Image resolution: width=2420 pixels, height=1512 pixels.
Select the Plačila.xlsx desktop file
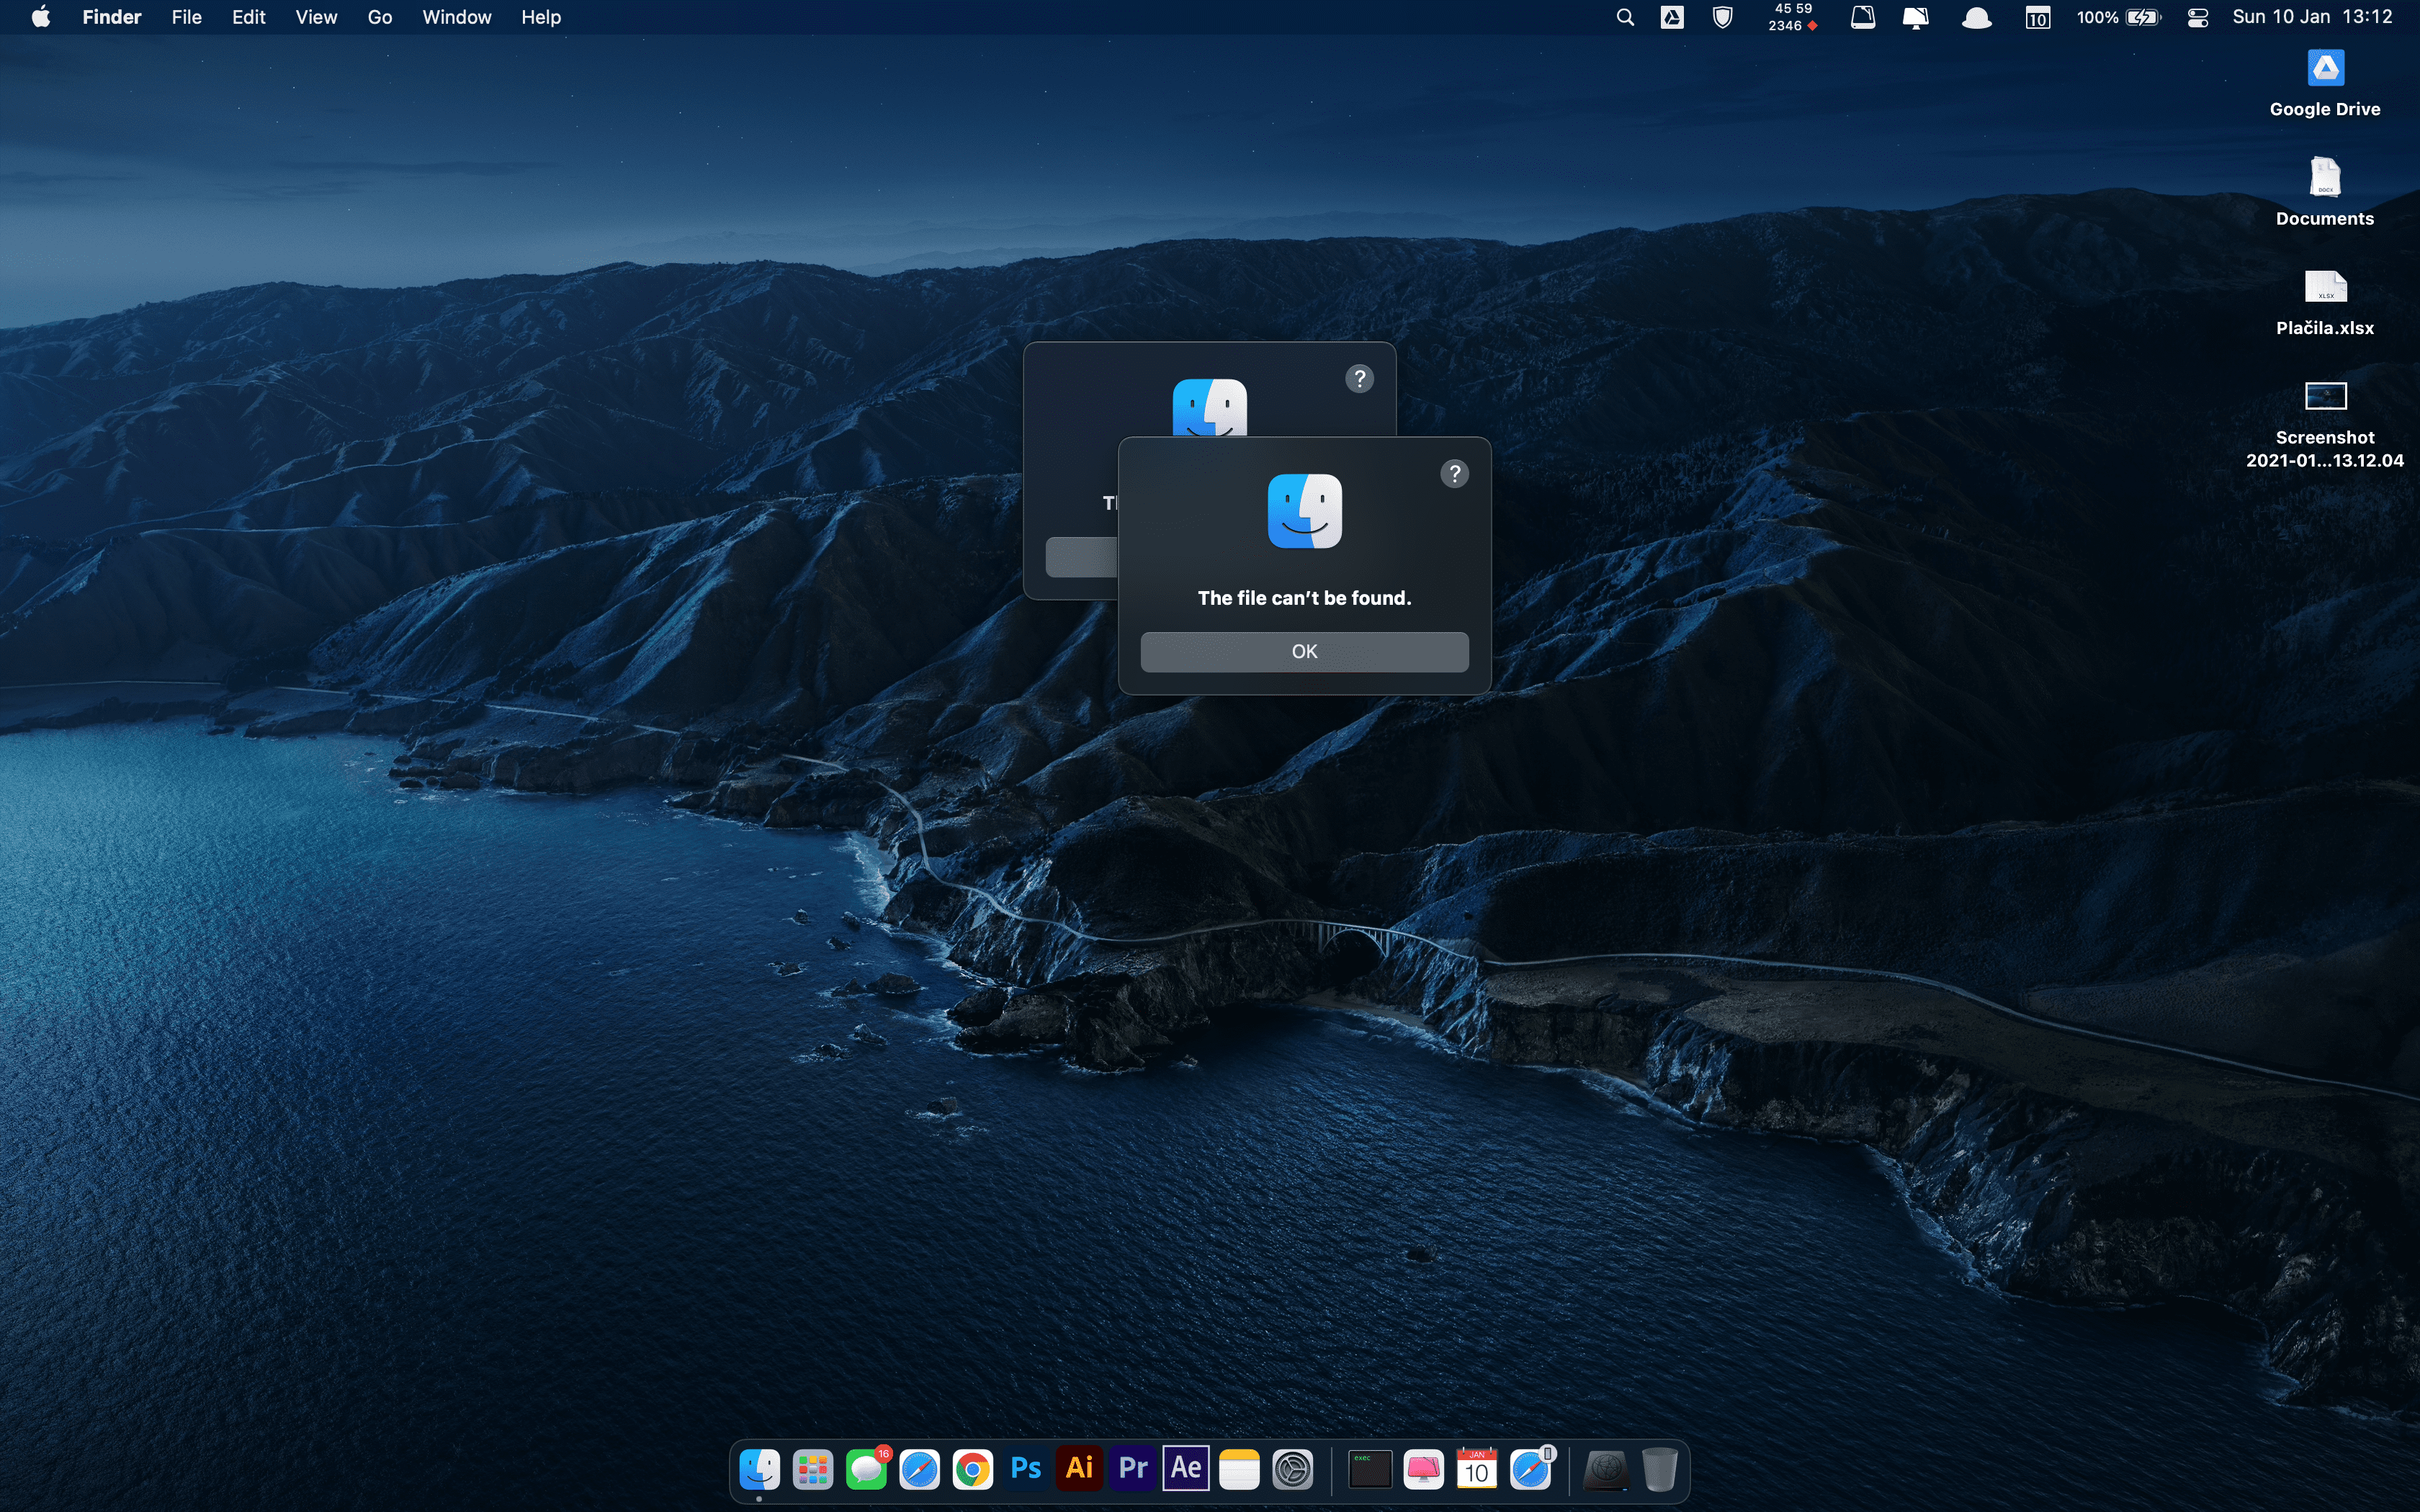point(2325,288)
